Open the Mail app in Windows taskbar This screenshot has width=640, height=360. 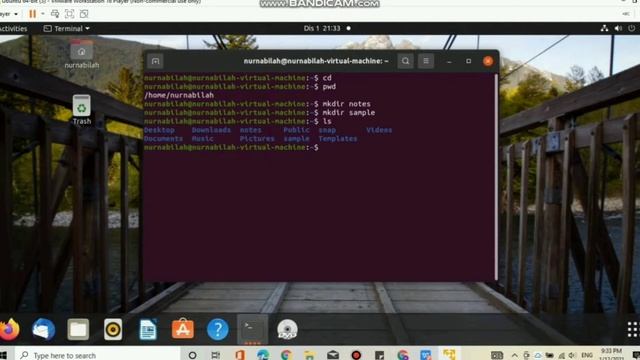click(333, 355)
